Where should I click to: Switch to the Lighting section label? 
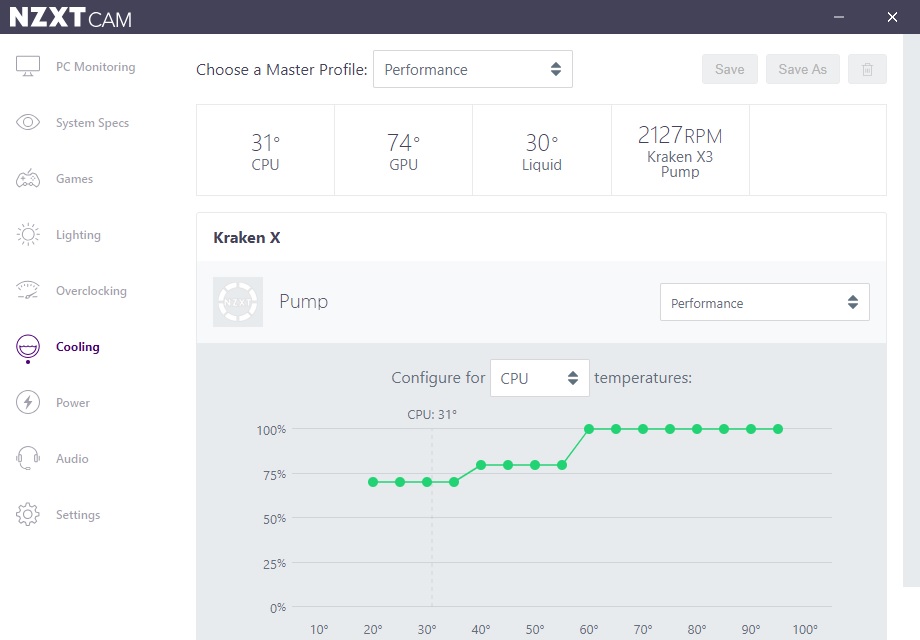pos(79,235)
